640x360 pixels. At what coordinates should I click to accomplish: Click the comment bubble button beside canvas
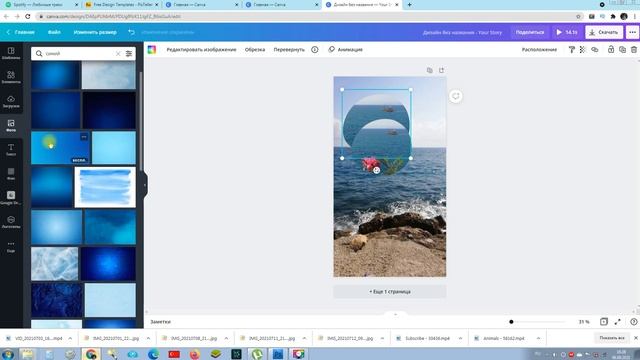456,96
